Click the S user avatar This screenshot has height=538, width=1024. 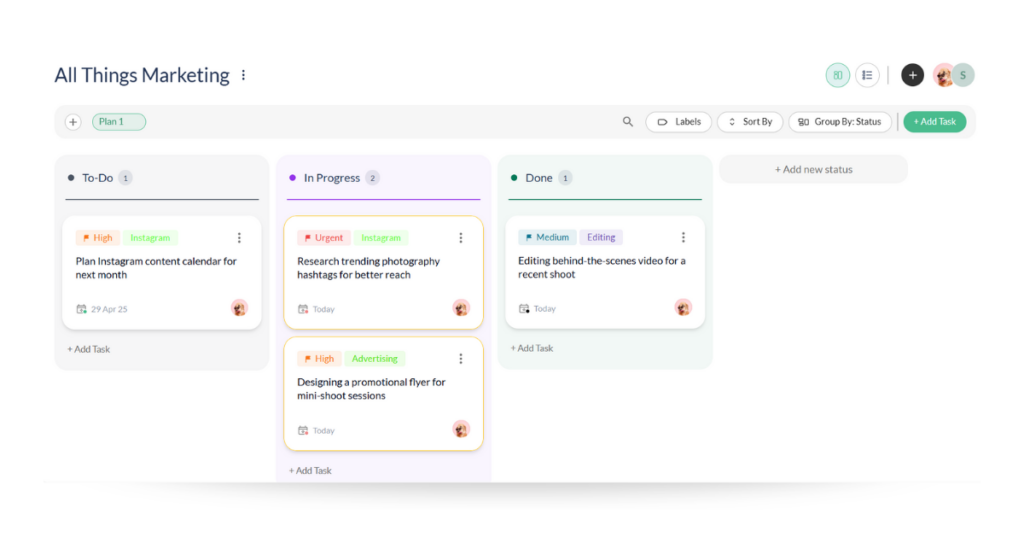coord(963,75)
